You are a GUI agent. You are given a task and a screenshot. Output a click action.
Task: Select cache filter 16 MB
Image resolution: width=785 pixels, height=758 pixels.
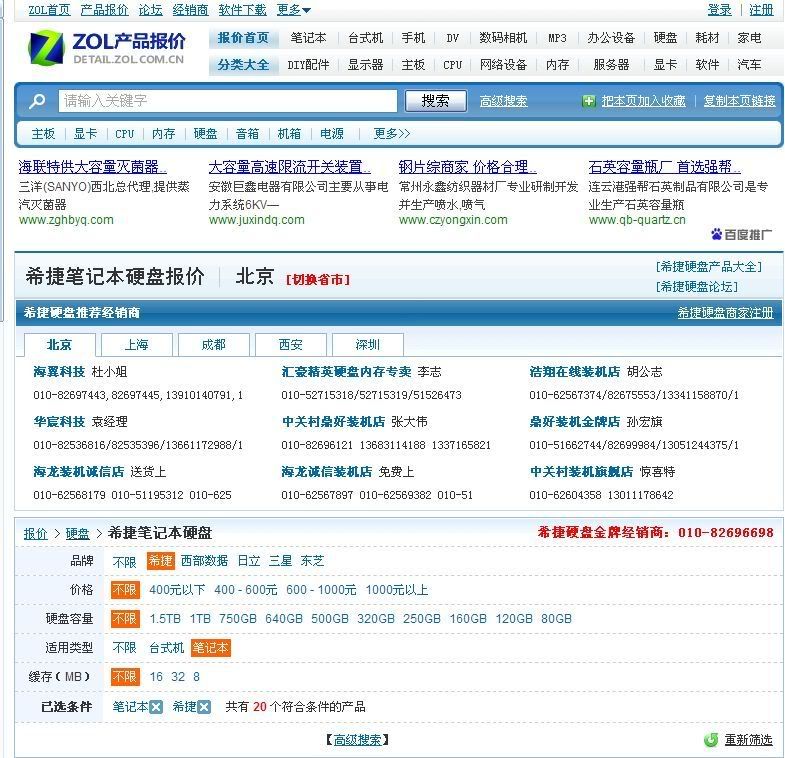click(x=156, y=677)
